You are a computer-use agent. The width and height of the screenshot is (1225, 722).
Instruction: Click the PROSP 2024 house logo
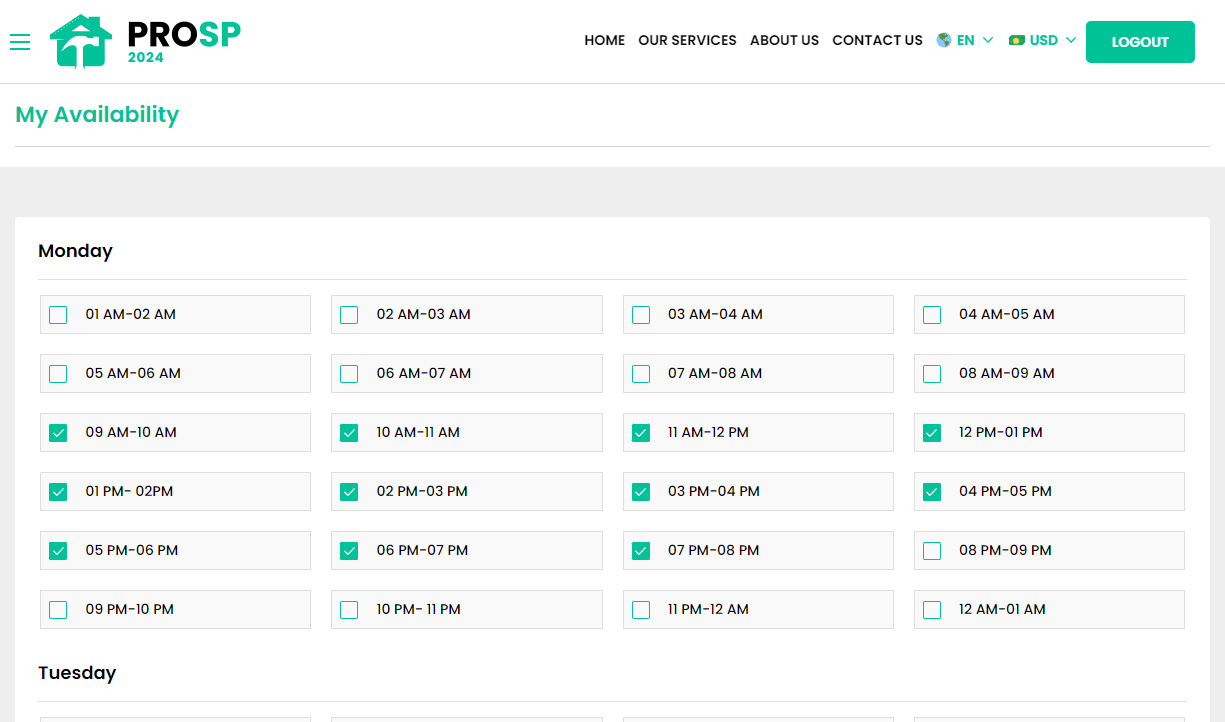click(x=145, y=41)
